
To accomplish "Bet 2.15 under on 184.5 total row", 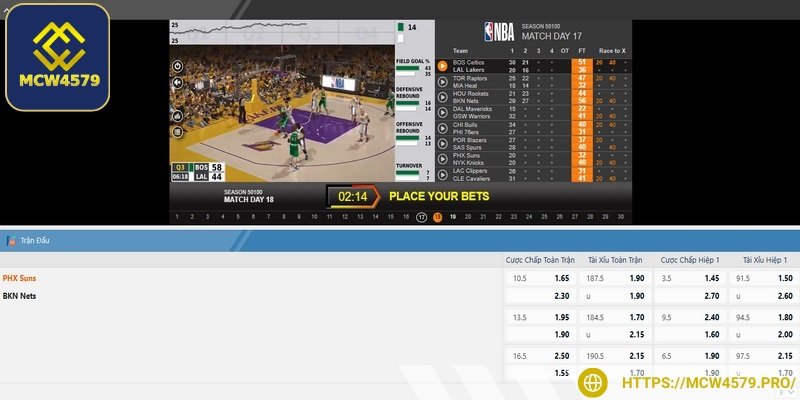I will [x=615, y=335].
